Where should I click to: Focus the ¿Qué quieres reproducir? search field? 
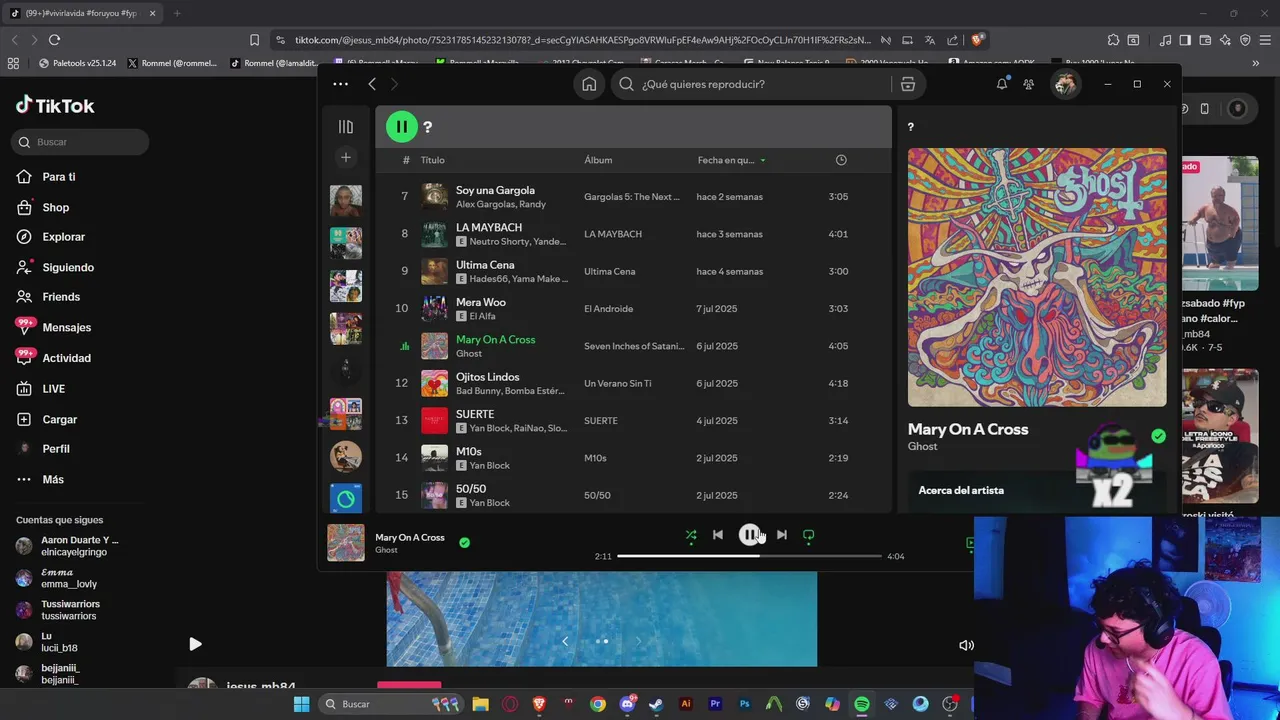[x=752, y=84]
